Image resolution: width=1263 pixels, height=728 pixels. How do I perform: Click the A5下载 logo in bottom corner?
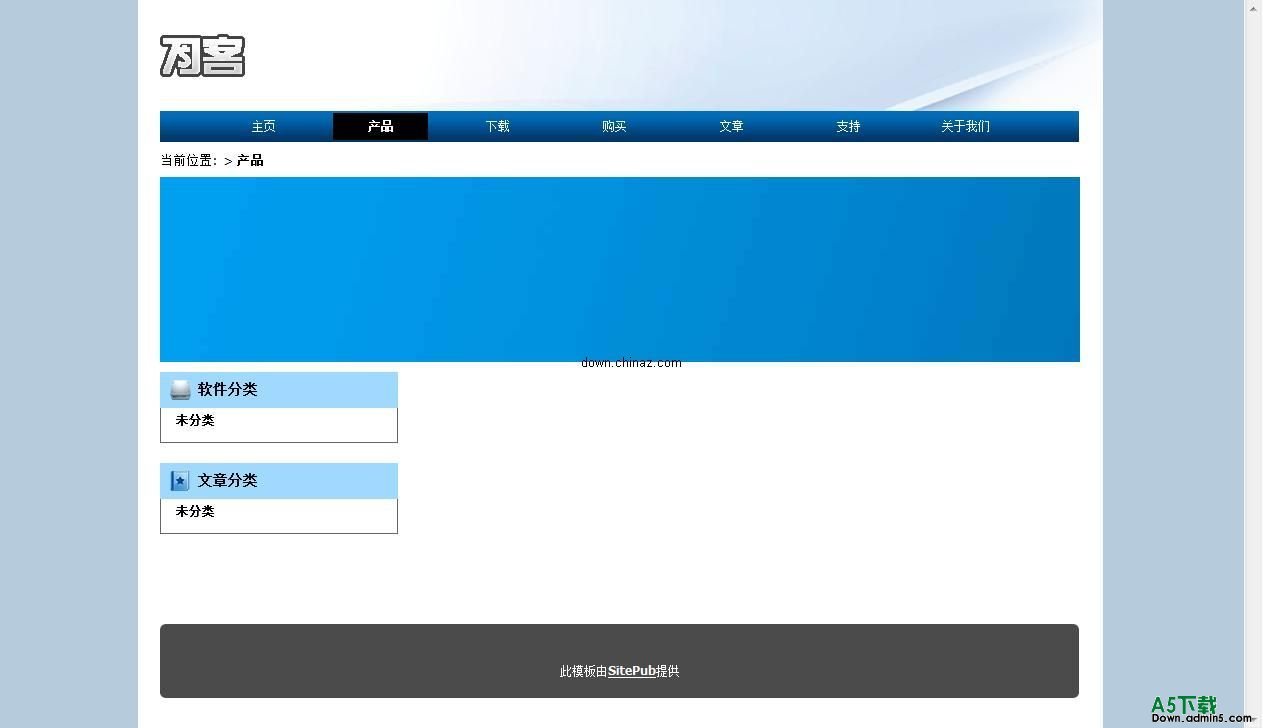pos(1184,703)
